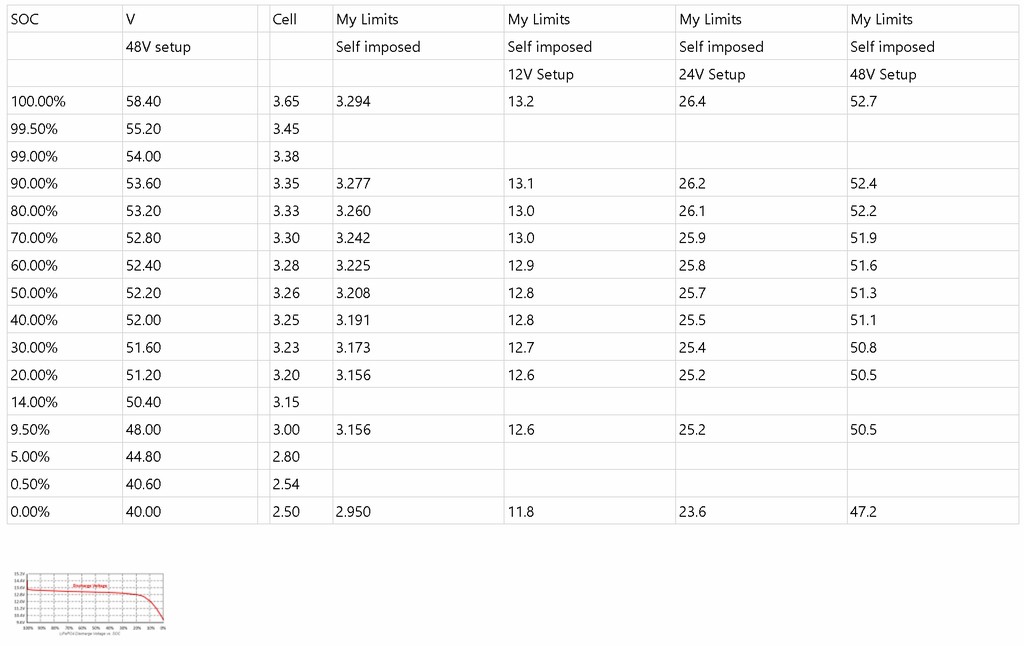Select the 12V Setup header cell
Image resolution: width=1024 pixels, height=646 pixels.
pos(589,74)
